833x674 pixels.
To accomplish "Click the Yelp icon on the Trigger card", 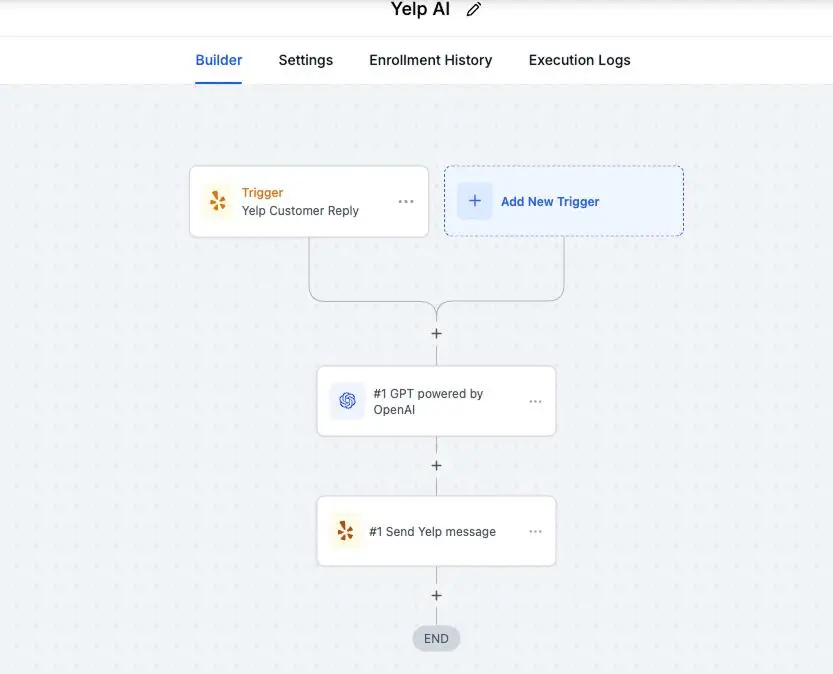I will pyautogui.click(x=217, y=201).
